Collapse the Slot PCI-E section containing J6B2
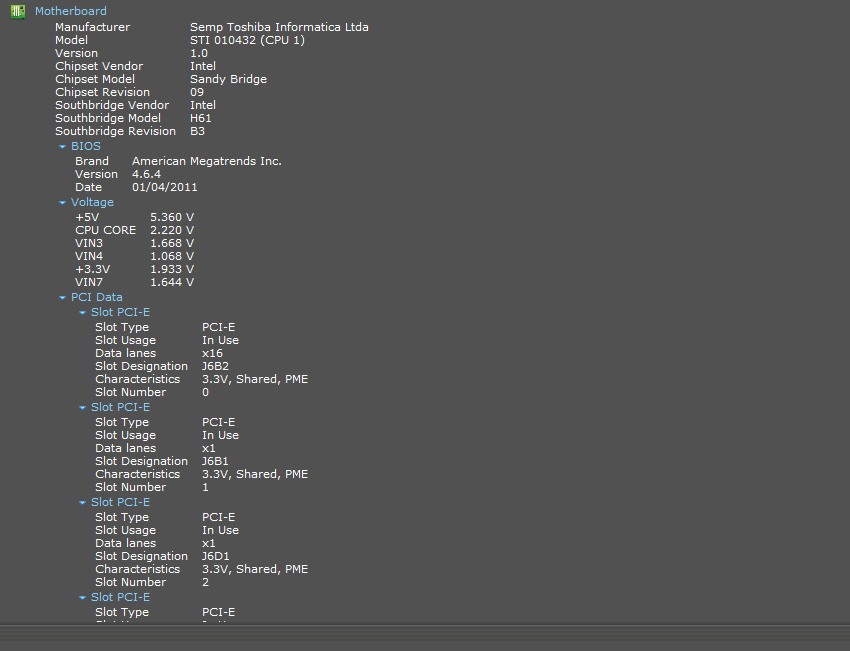This screenshot has width=850, height=651. pos(82,312)
